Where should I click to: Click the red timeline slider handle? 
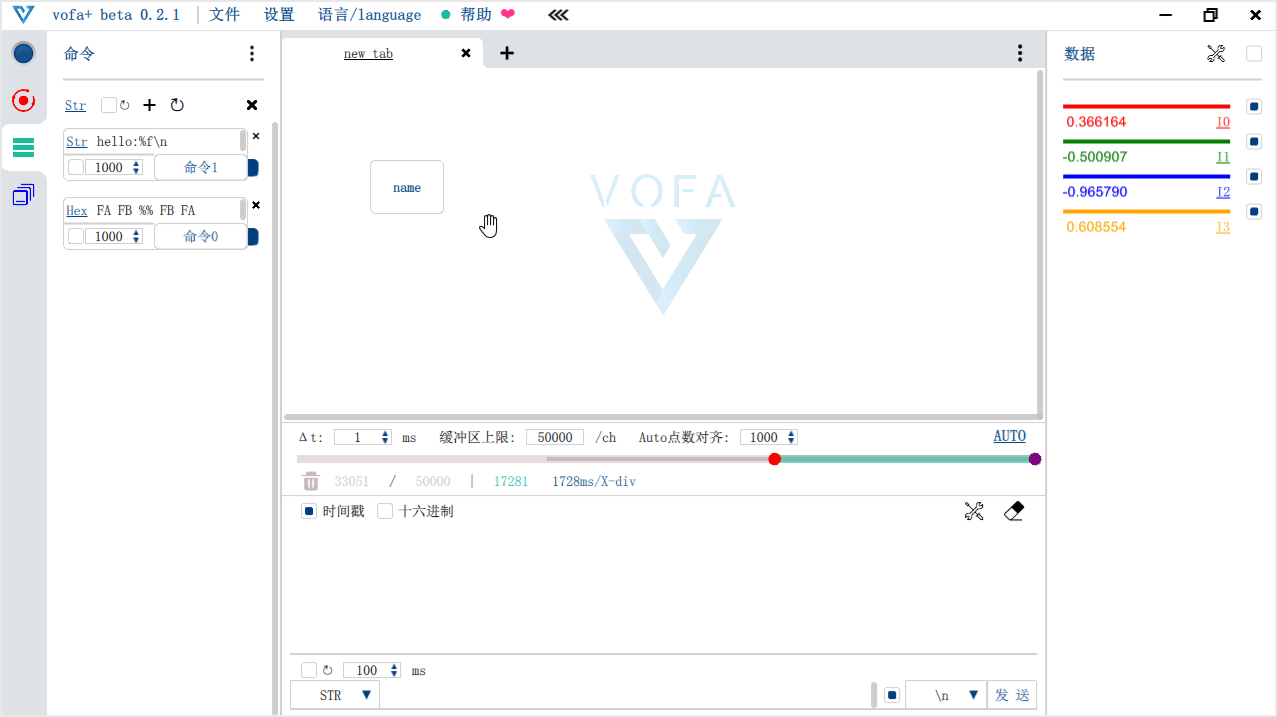tap(774, 459)
